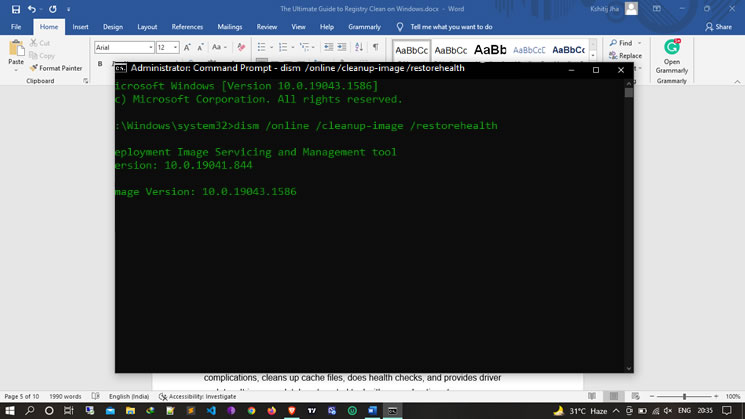Open the Layout tab
This screenshot has height=419, width=745.
pos(147,27)
